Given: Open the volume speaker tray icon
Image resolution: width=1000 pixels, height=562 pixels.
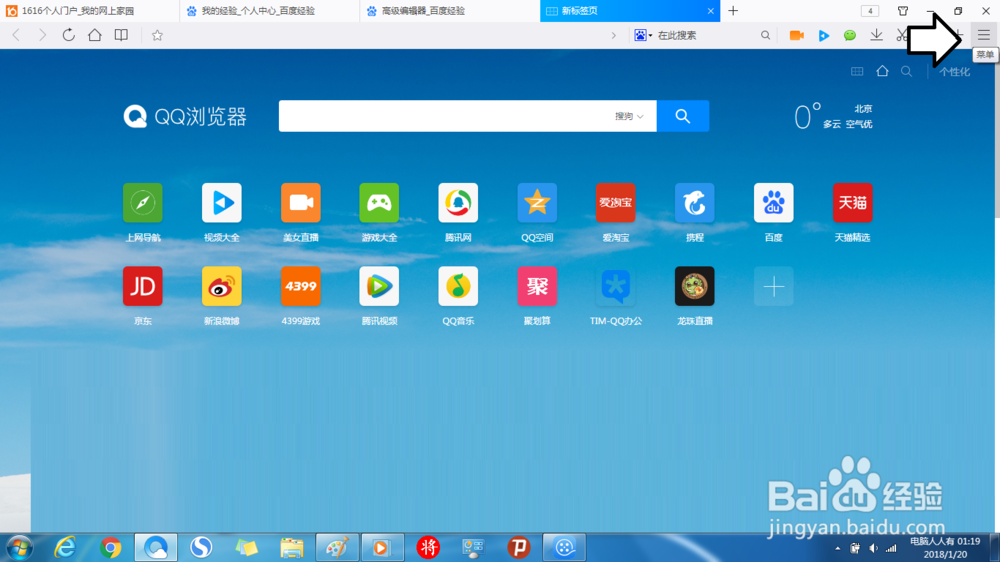Looking at the screenshot, I should pos(873,548).
